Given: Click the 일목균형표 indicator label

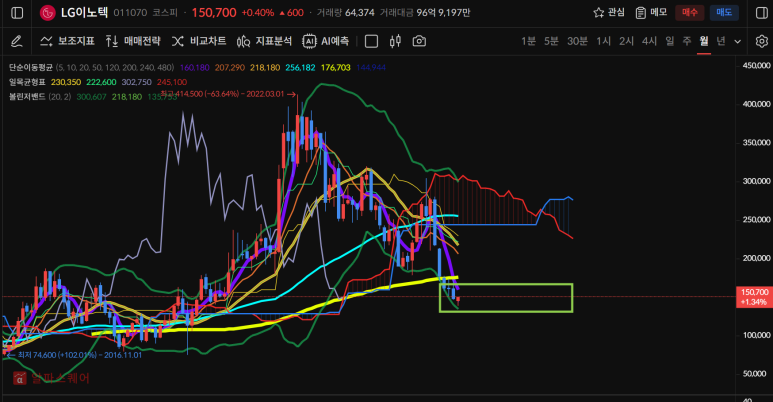Looking at the screenshot, I should coord(27,82).
